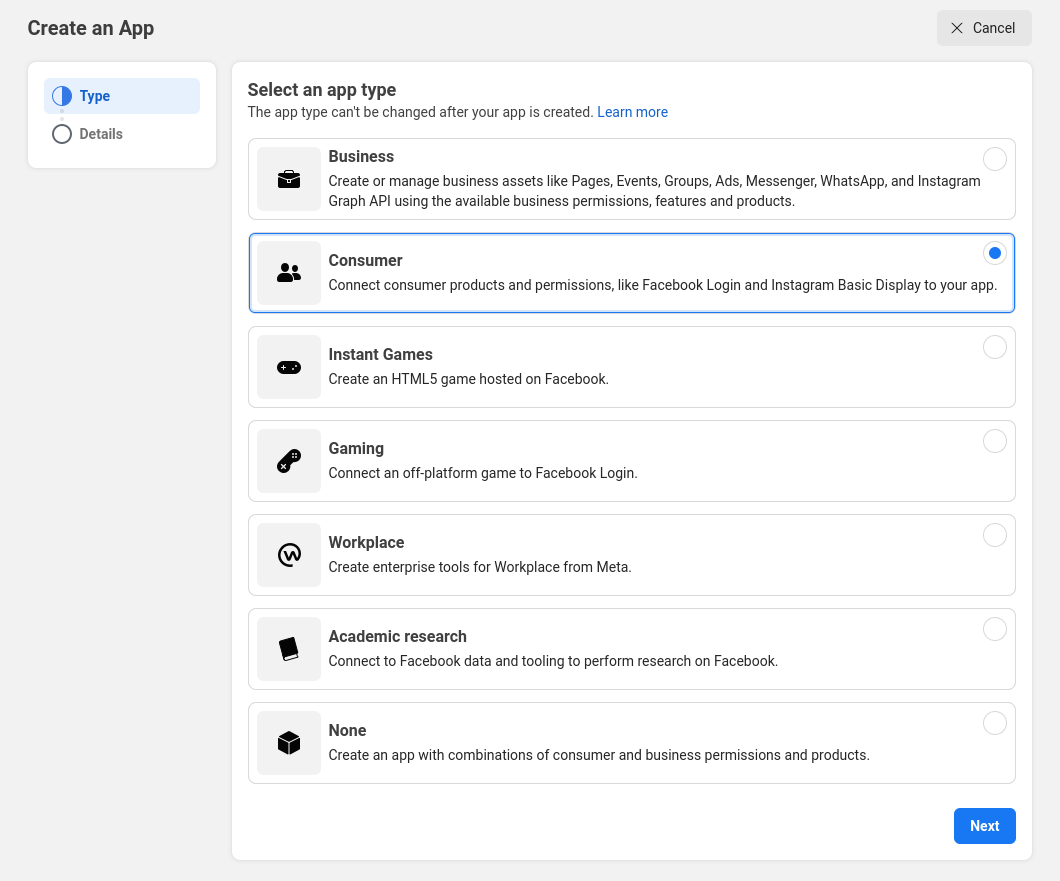The height and width of the screenshot is (881, 1060).
Task: Click the Instant Games controller icon
Action: point(289,367)
